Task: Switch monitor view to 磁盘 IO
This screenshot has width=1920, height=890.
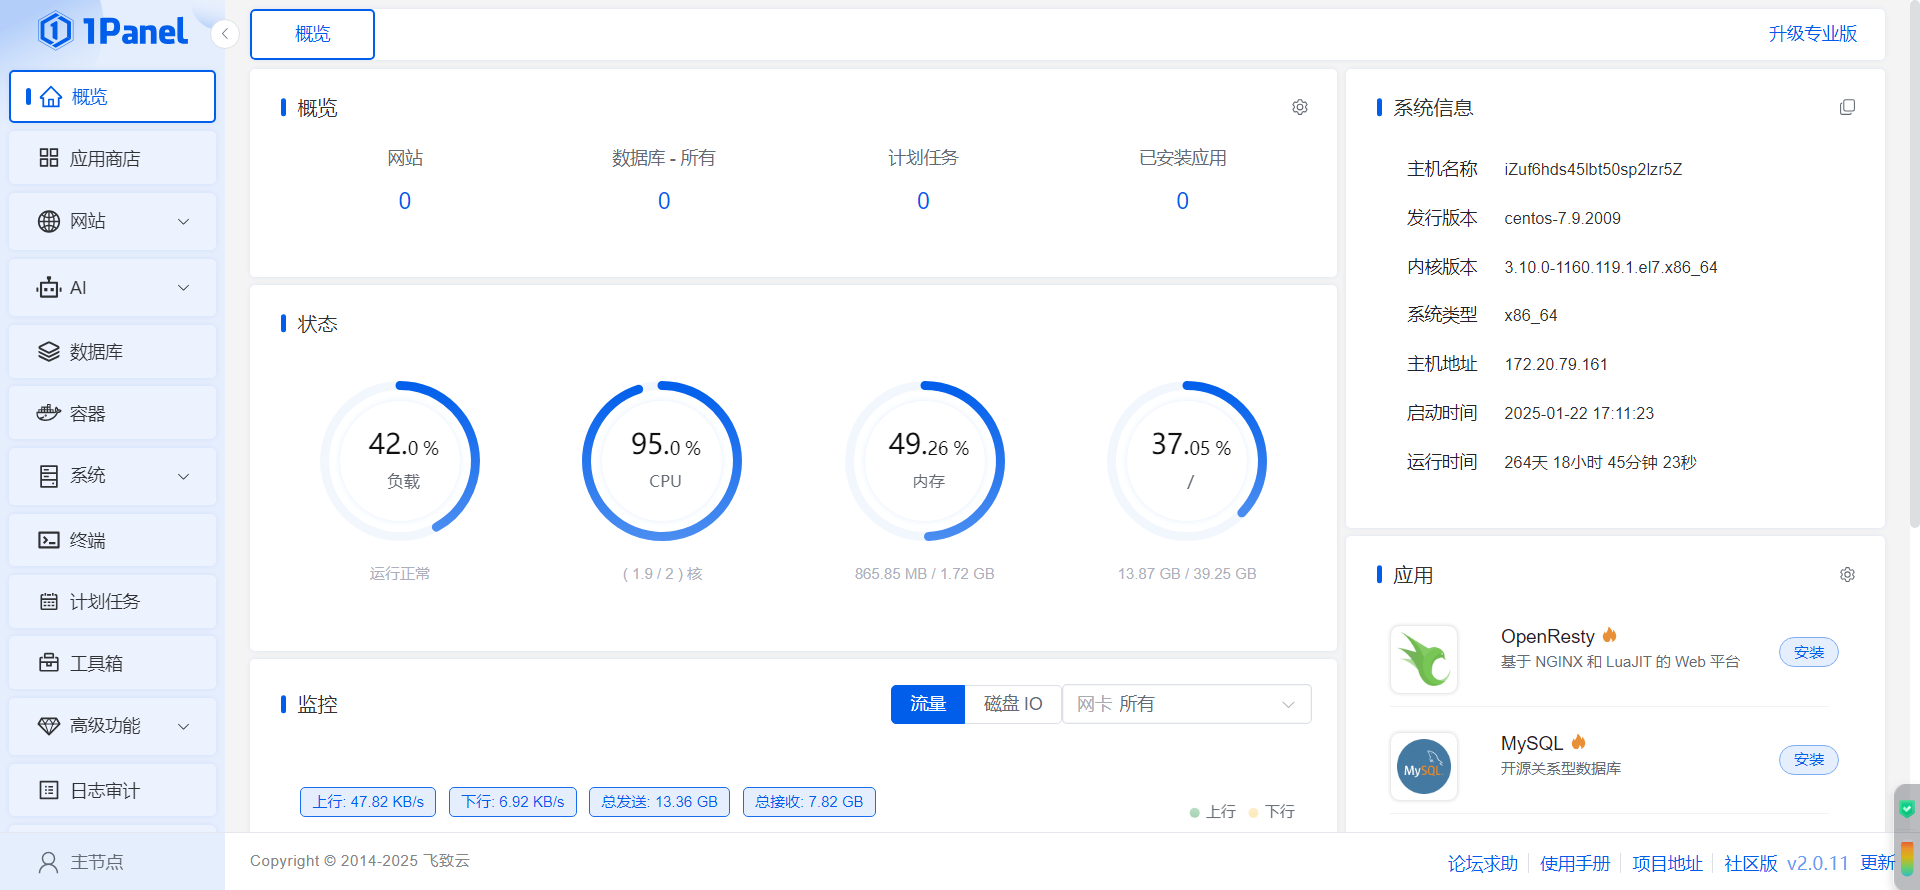Action: coord(1012,704)
